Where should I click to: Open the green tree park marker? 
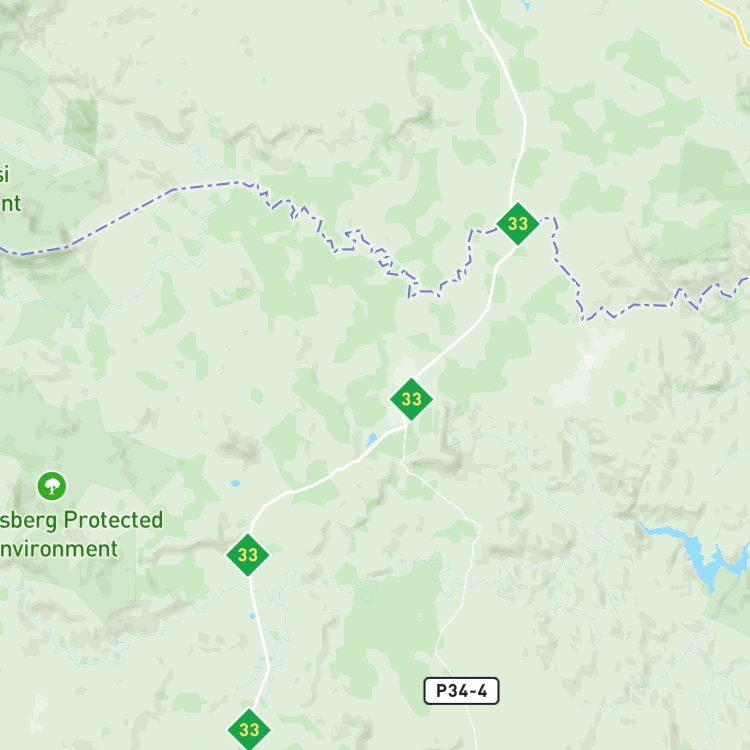pyautogui.click(x=52, y=486)
